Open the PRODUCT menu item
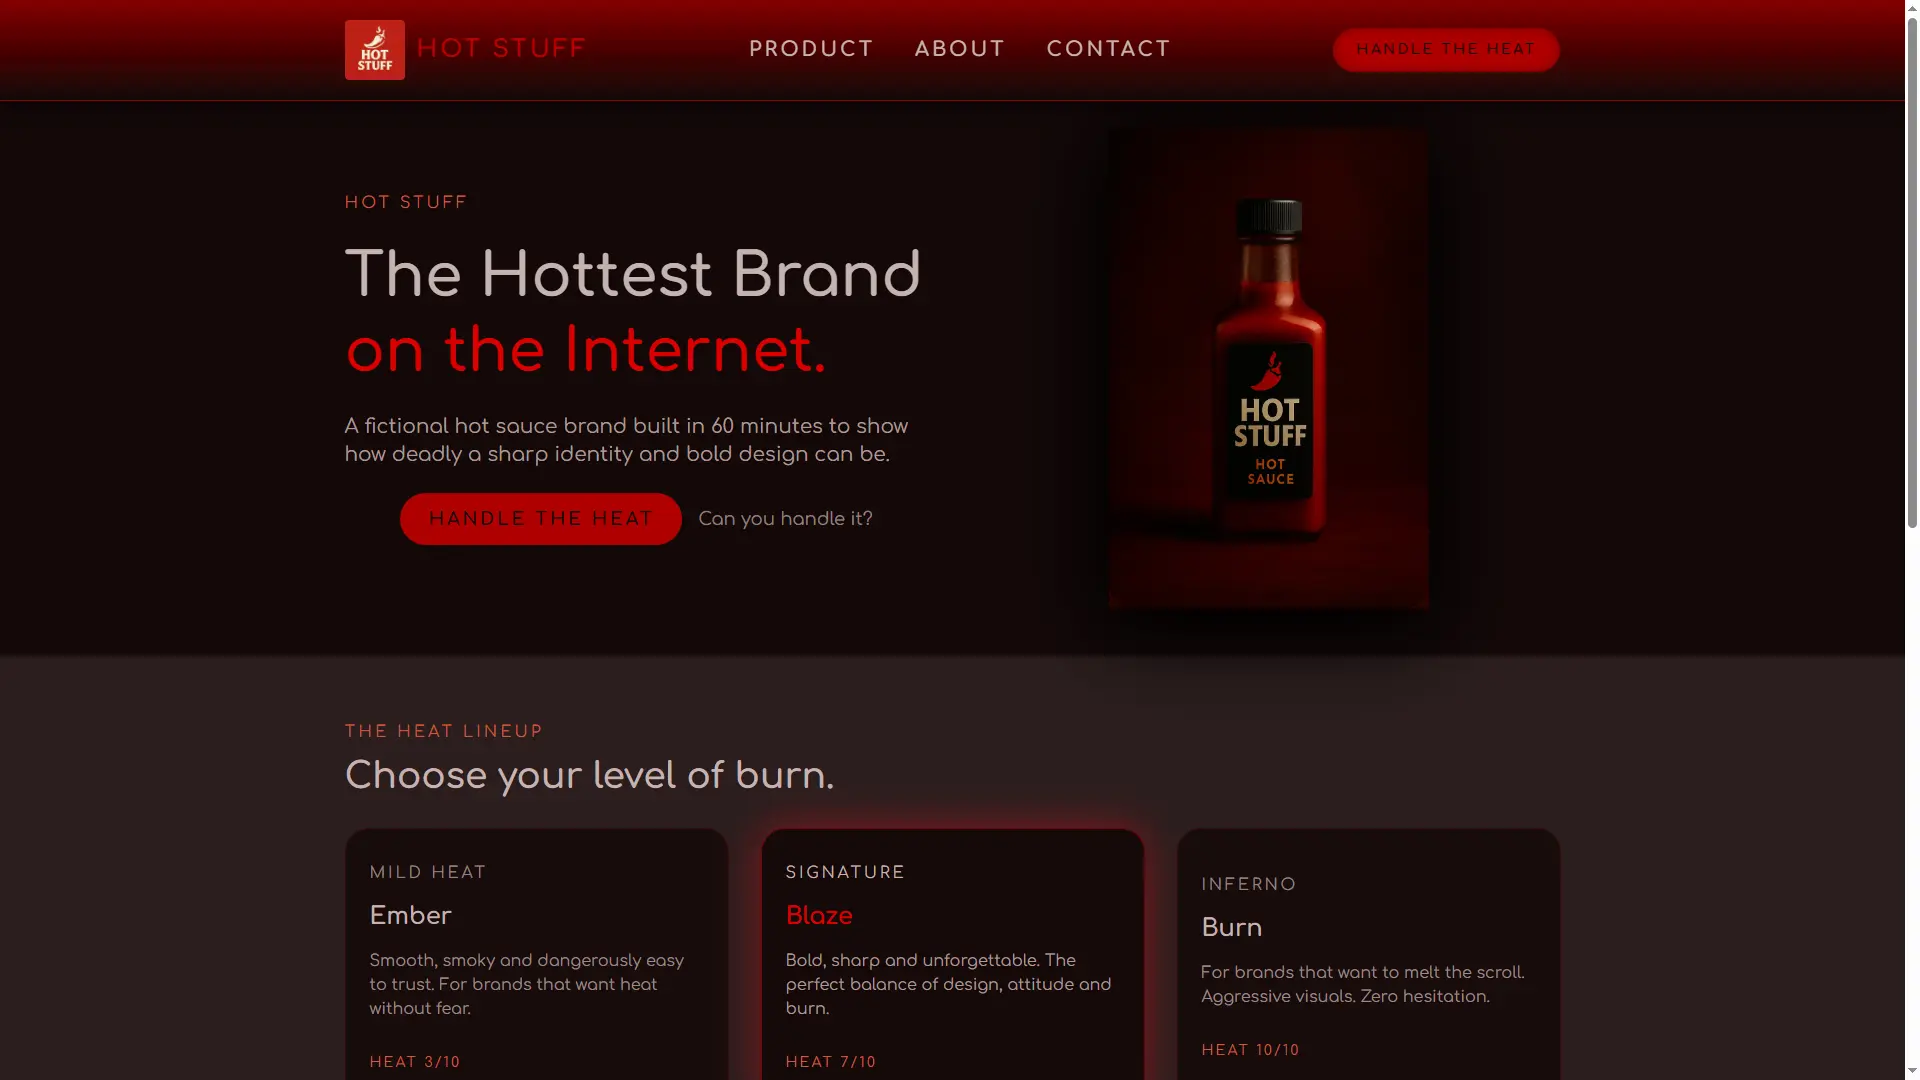The width and height of the screenshot is (1920, 1080). pos(811,49)
